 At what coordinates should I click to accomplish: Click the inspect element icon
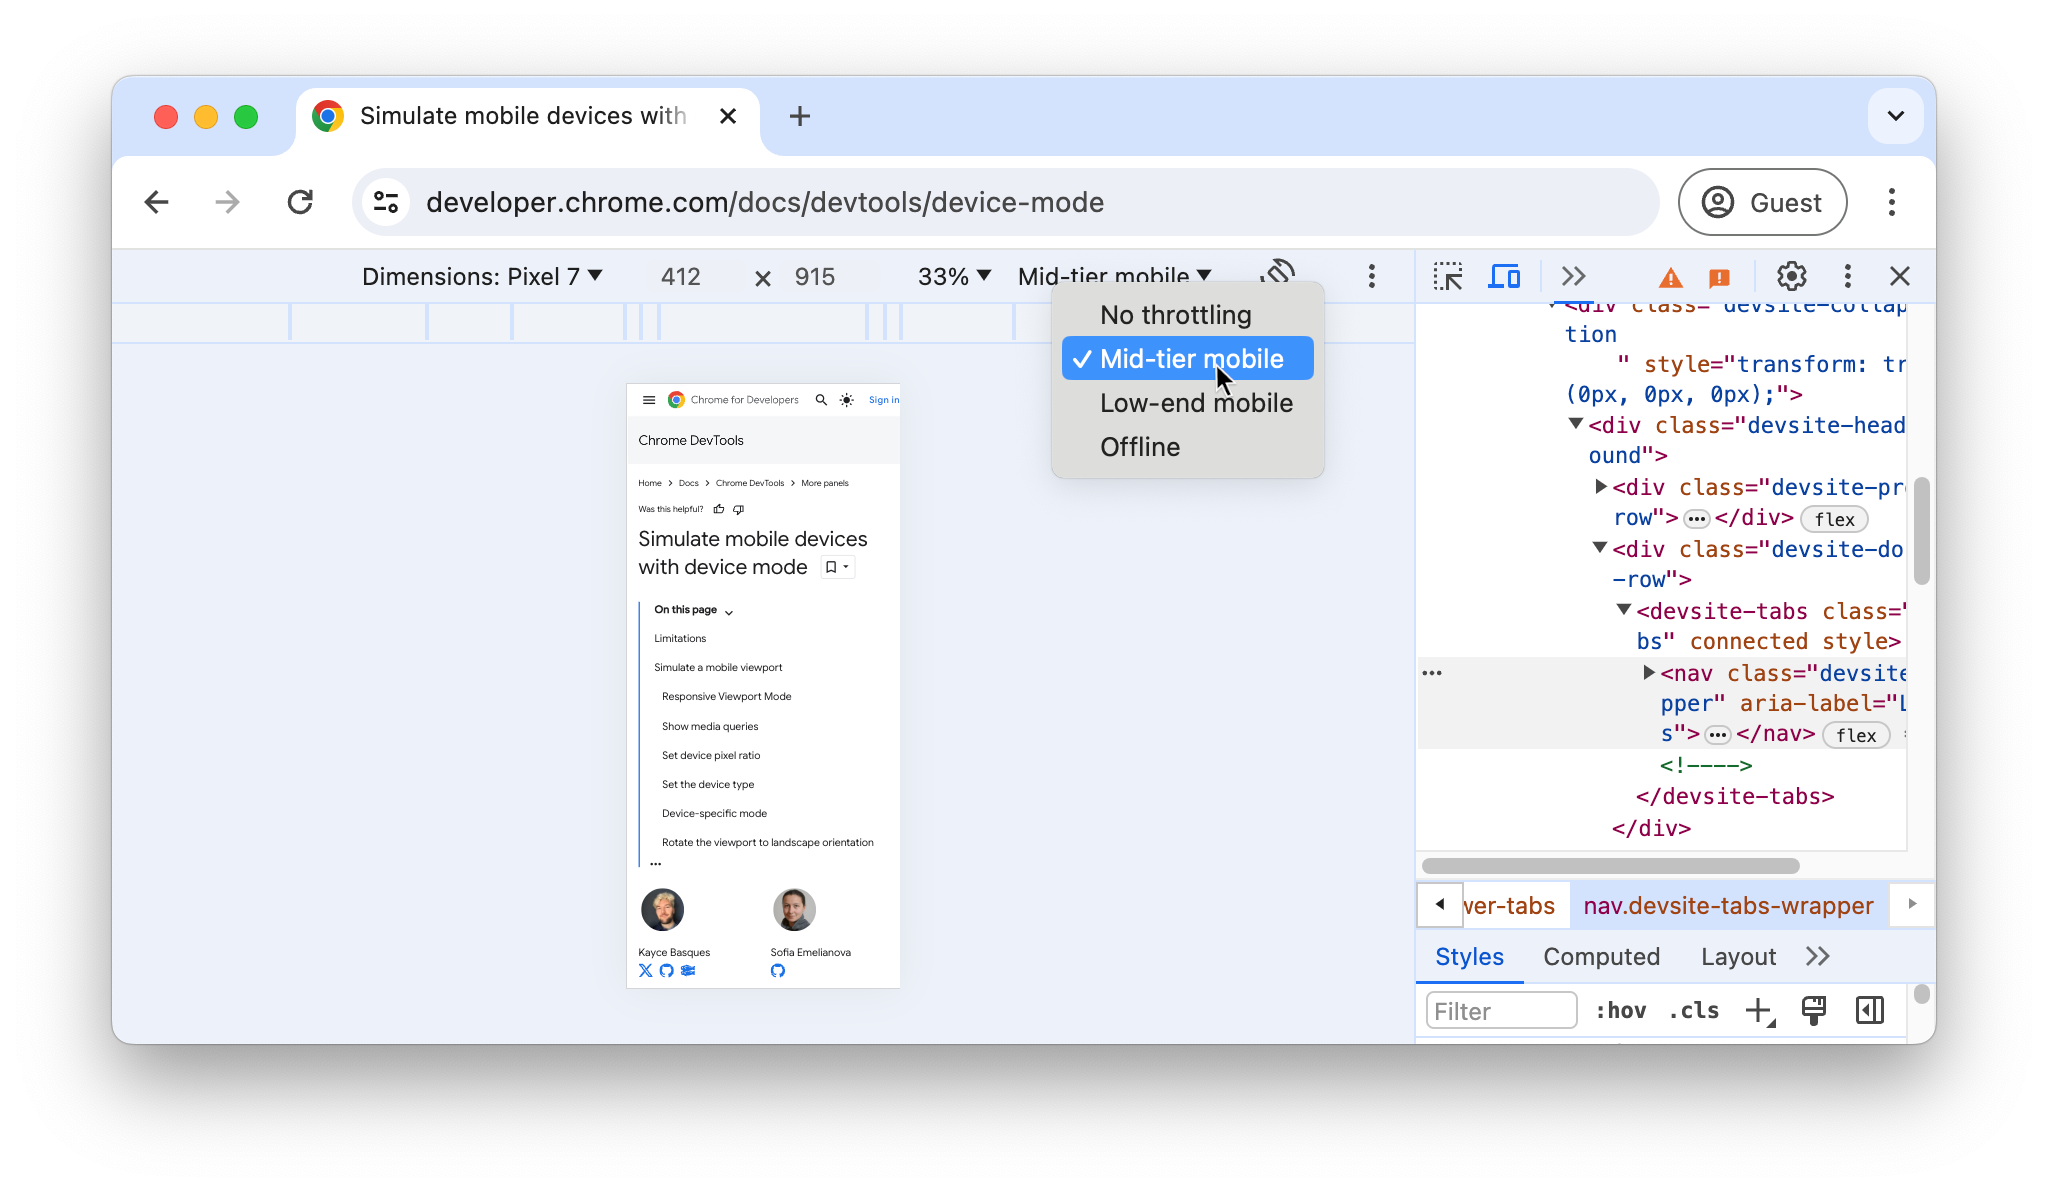tap(1448, 277)
